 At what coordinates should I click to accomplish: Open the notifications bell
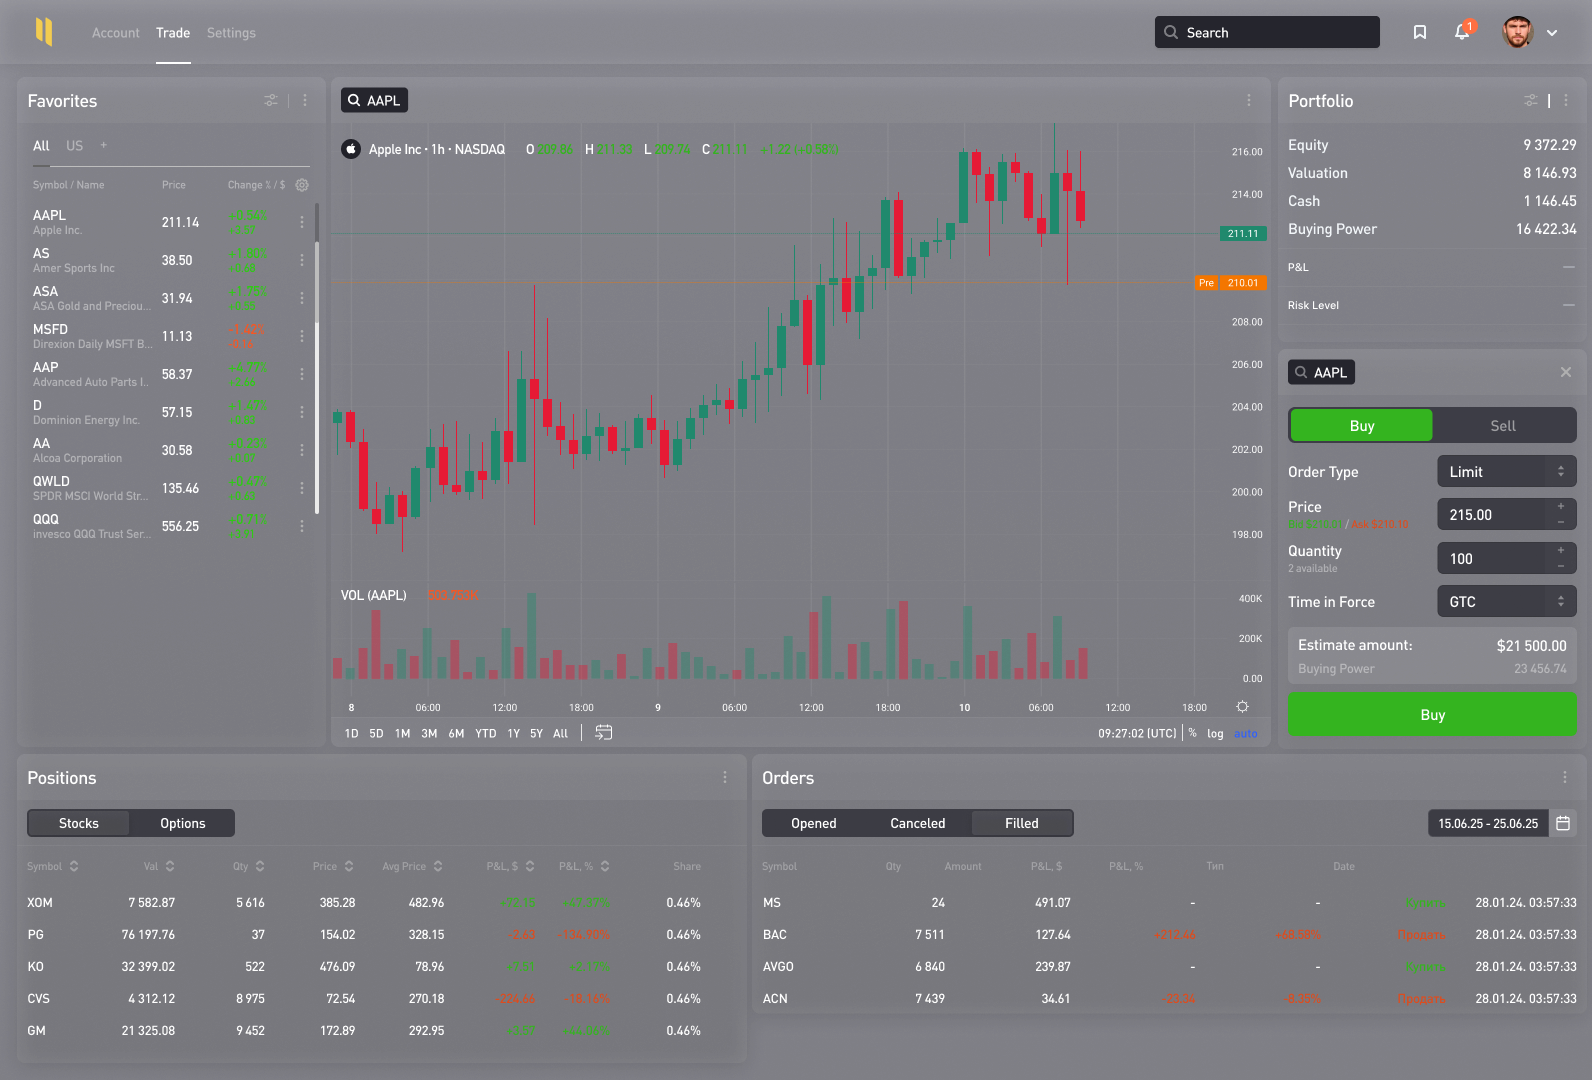coord(1462,32)
